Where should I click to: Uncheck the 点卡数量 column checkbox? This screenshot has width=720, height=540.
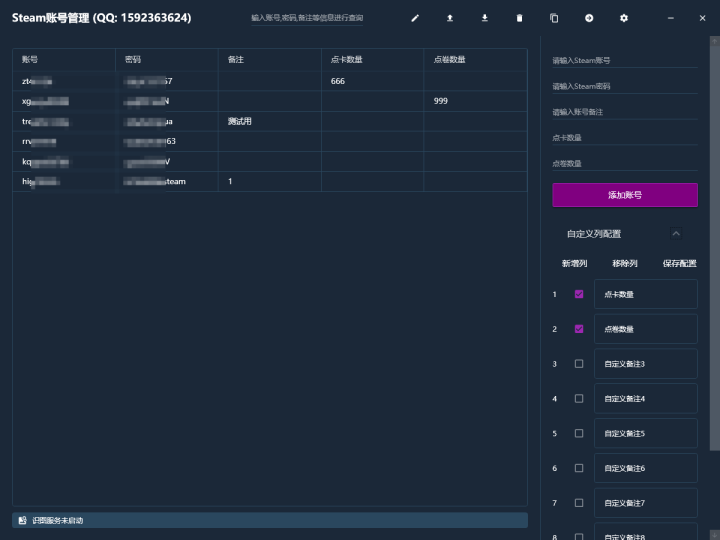579,294
